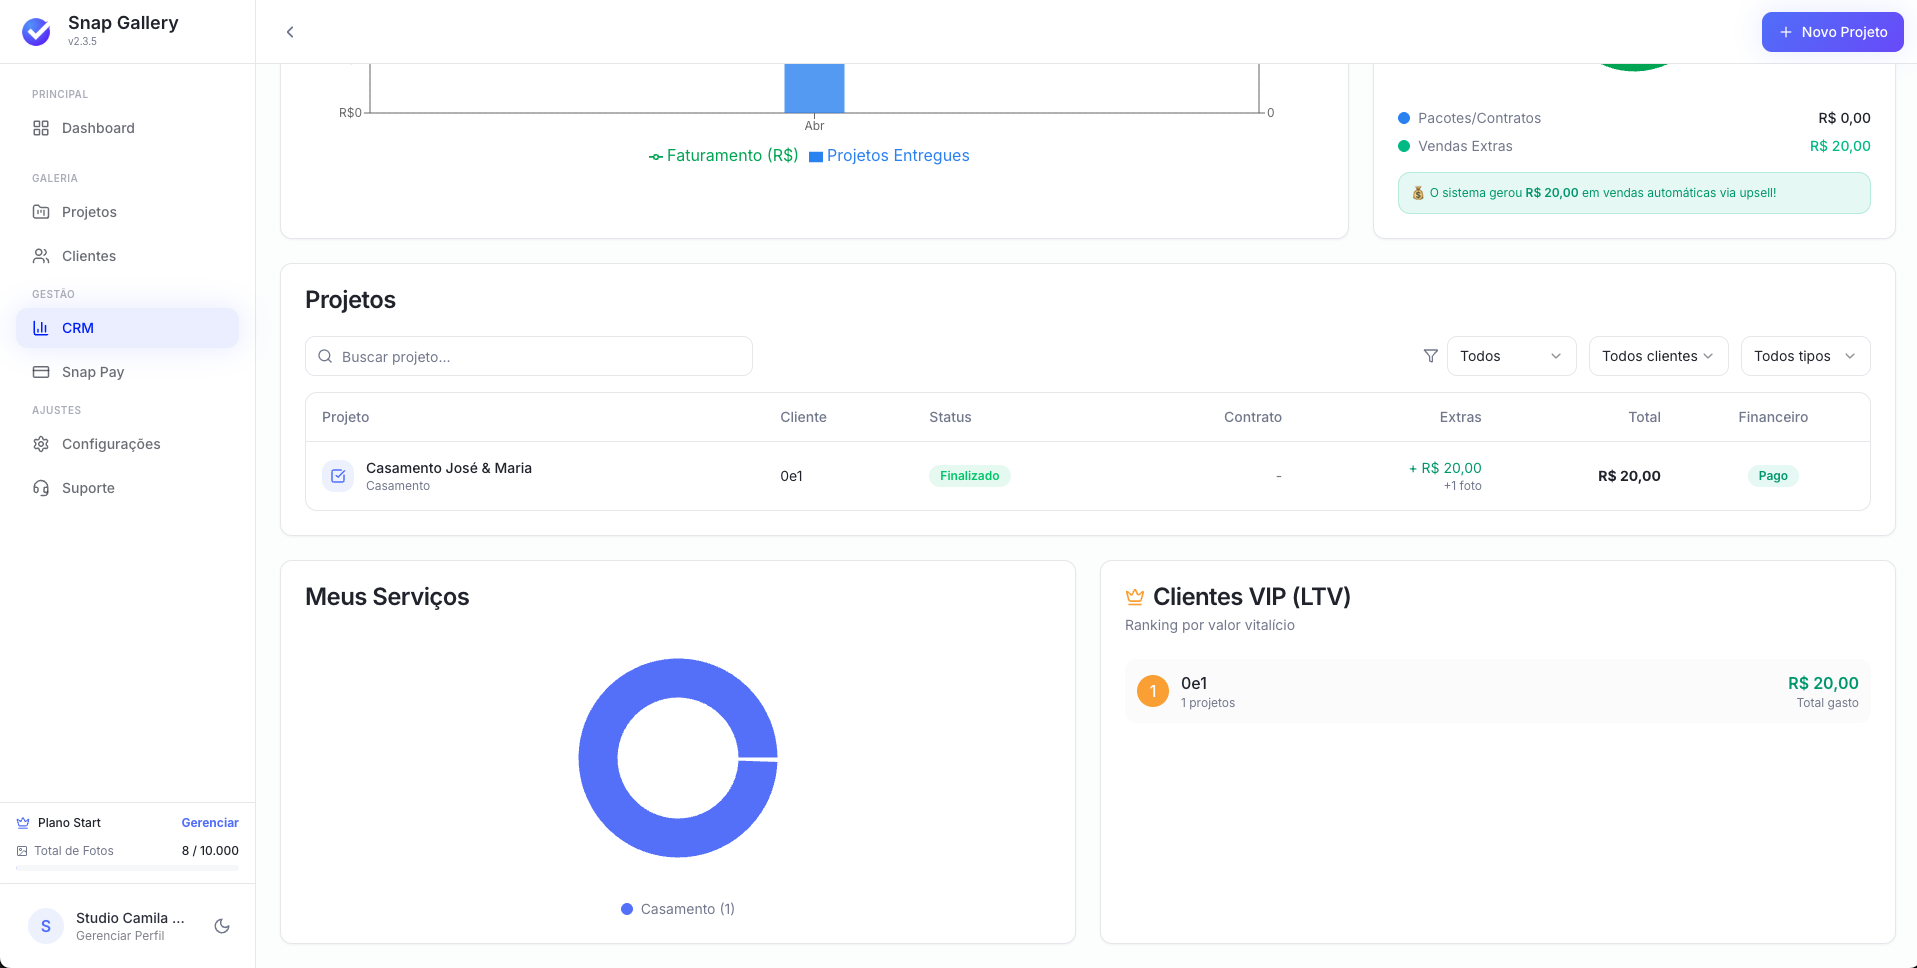
Task: Click the Novo Projeto button
Action: pyautogui.click(x=1833, y=32)
